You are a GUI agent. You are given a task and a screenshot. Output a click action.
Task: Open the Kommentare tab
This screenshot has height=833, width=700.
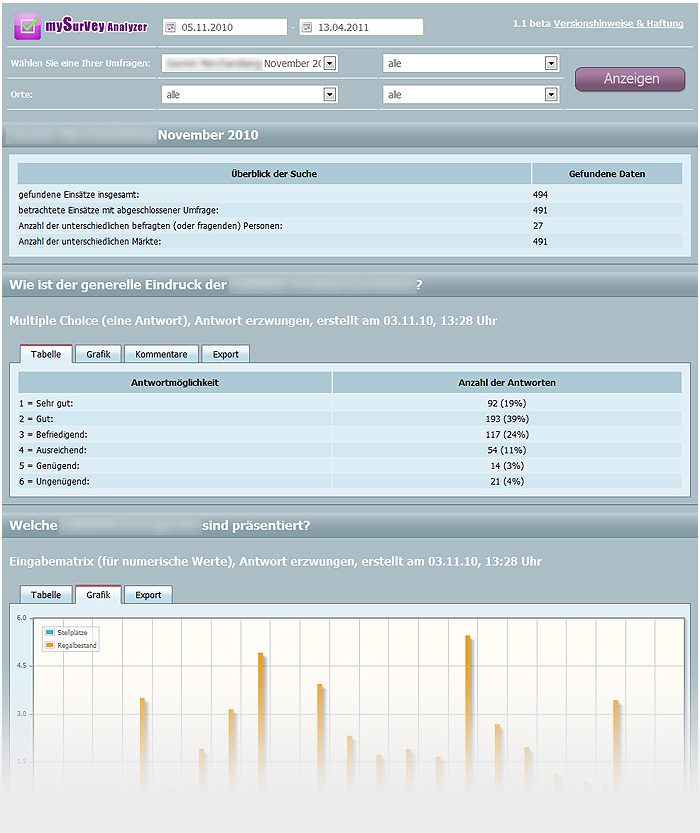click(161, 354)
